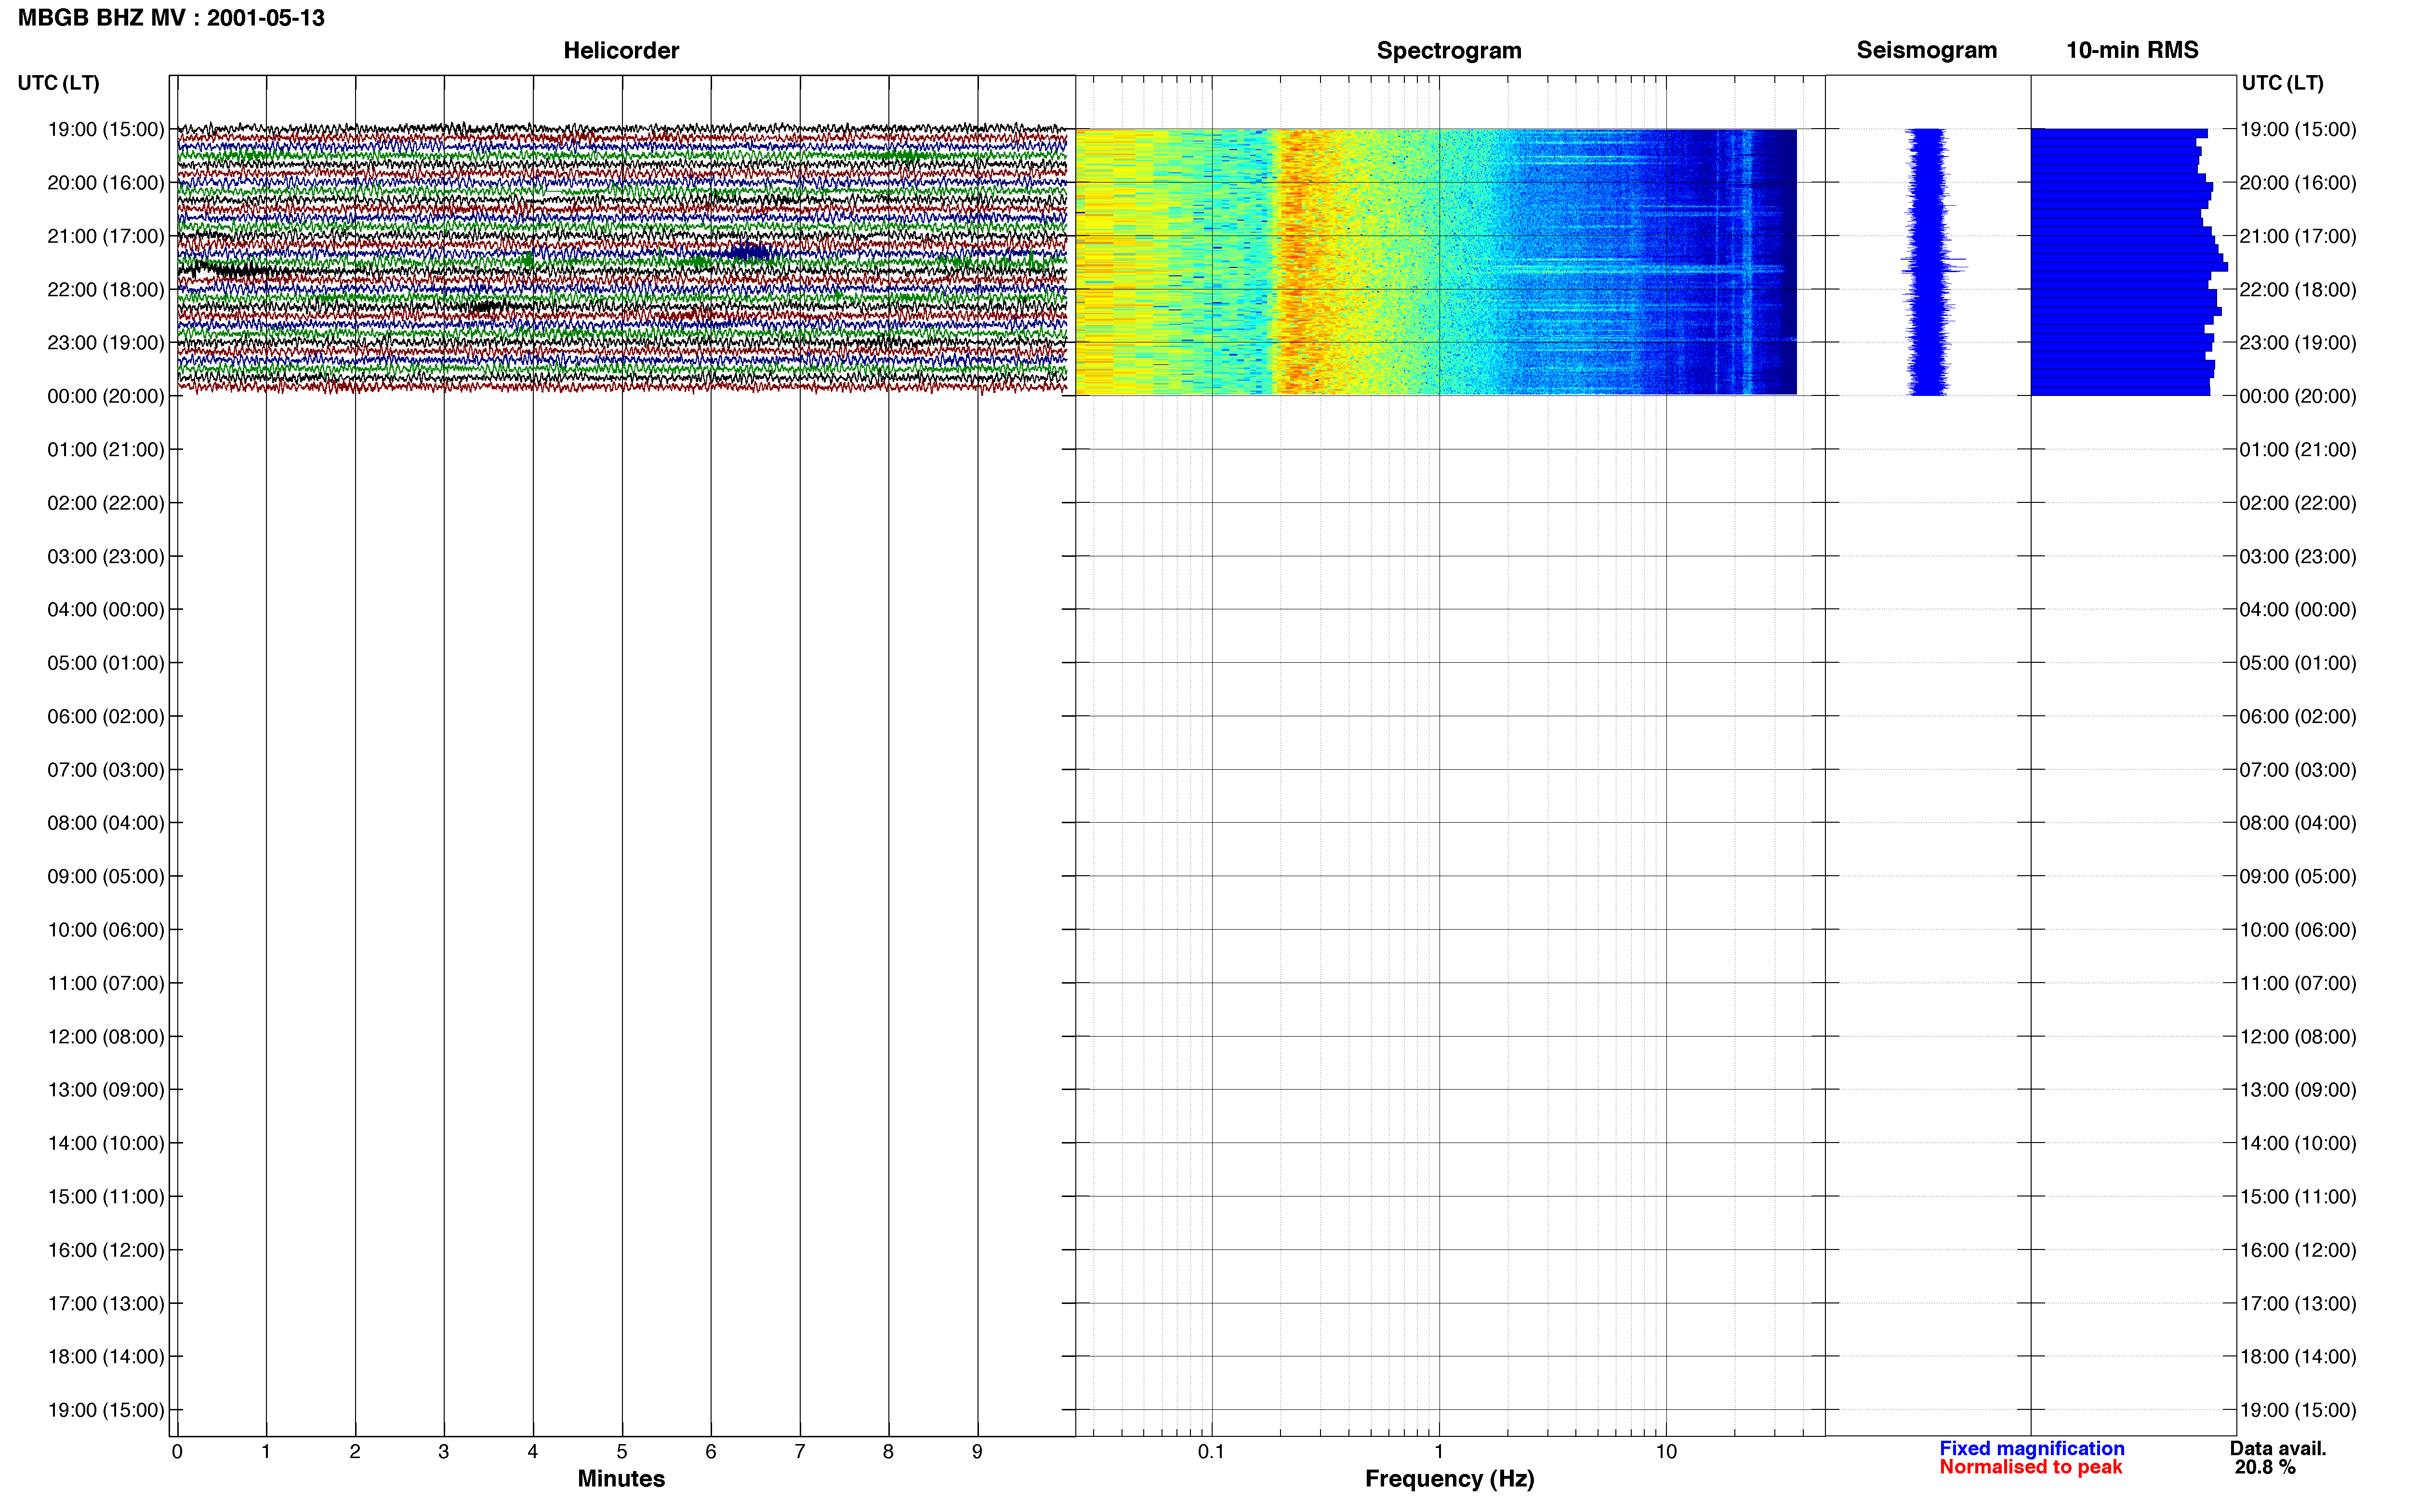This screenshot has height=1512, width=2418.
Task: Click left axis label '23:00 (19:00)'
Action: (x=106, y=343)
